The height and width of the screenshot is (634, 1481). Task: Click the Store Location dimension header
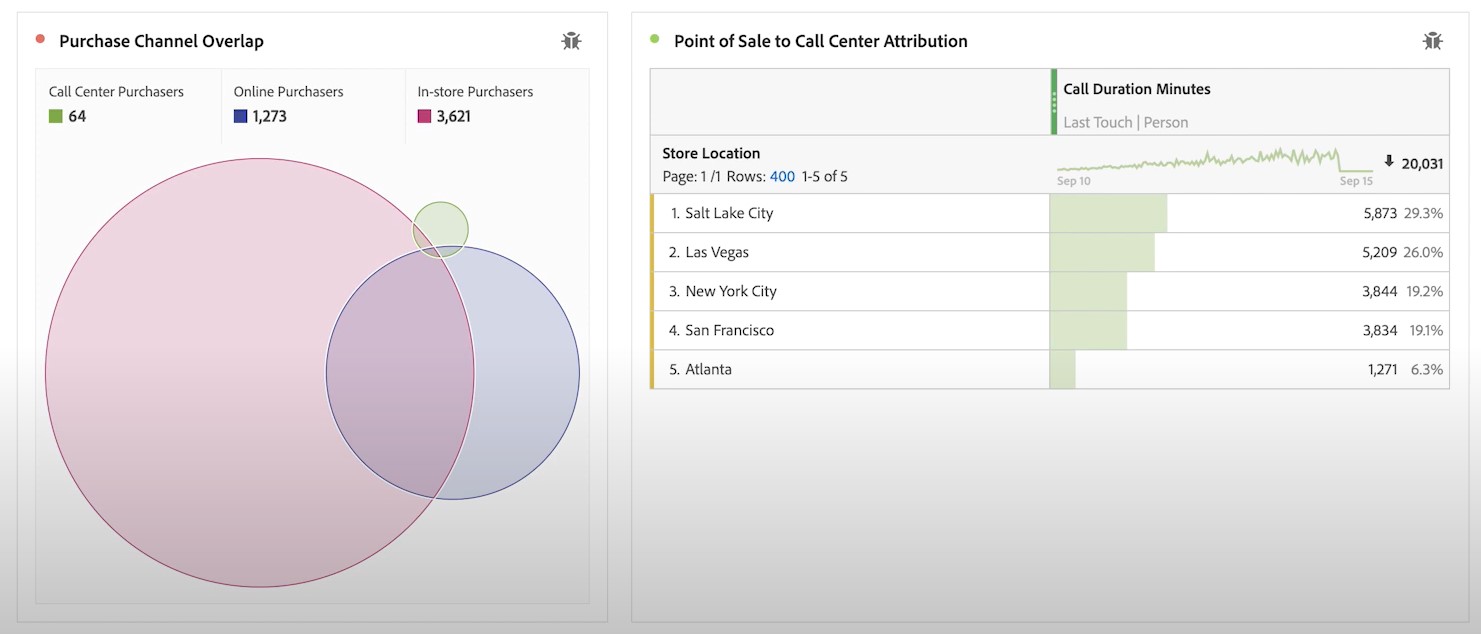coord(711,153)
